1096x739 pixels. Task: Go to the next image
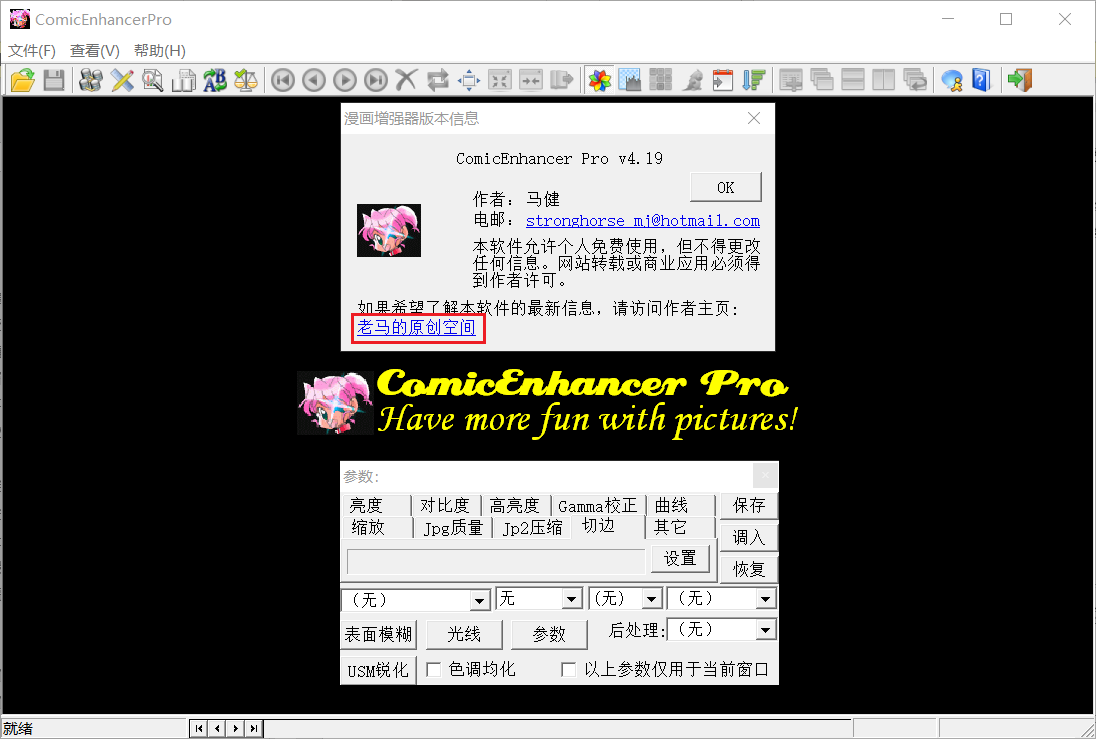pos(345,80)
